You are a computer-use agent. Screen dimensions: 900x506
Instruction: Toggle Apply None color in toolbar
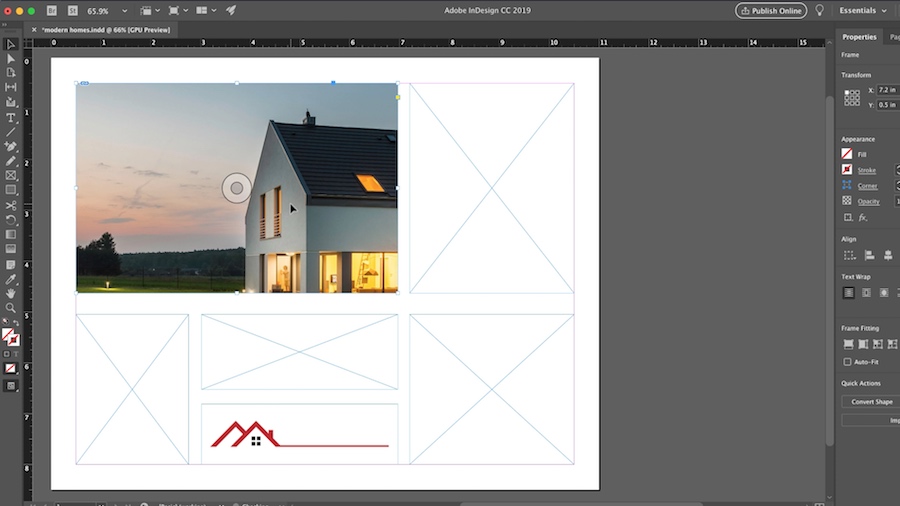click(x=10, y=368)
